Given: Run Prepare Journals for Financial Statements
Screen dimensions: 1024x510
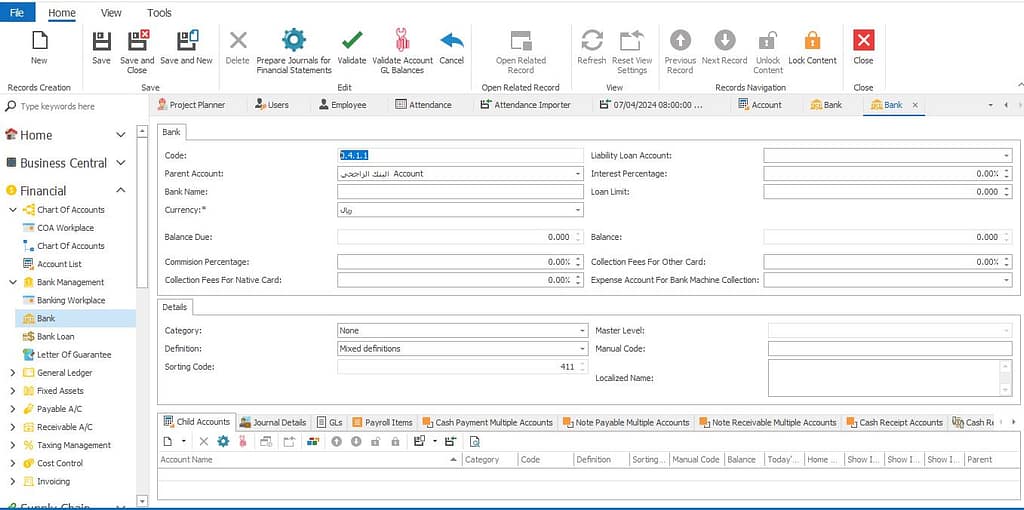Looking at the screenshot, I should coord(294,40).
